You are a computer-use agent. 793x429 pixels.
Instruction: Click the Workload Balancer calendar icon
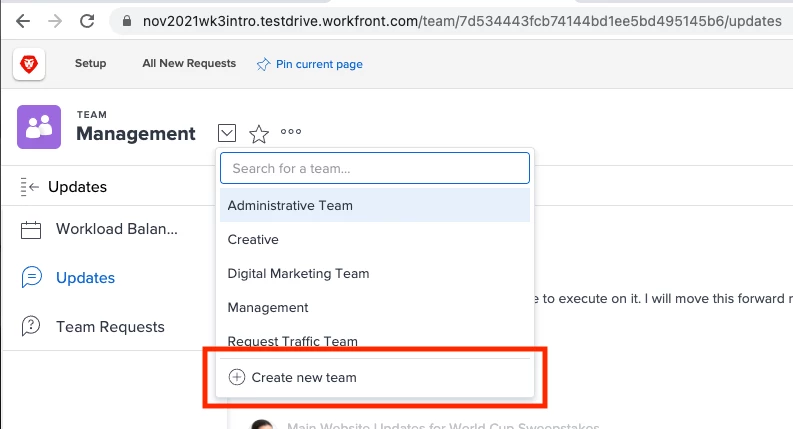31,230
